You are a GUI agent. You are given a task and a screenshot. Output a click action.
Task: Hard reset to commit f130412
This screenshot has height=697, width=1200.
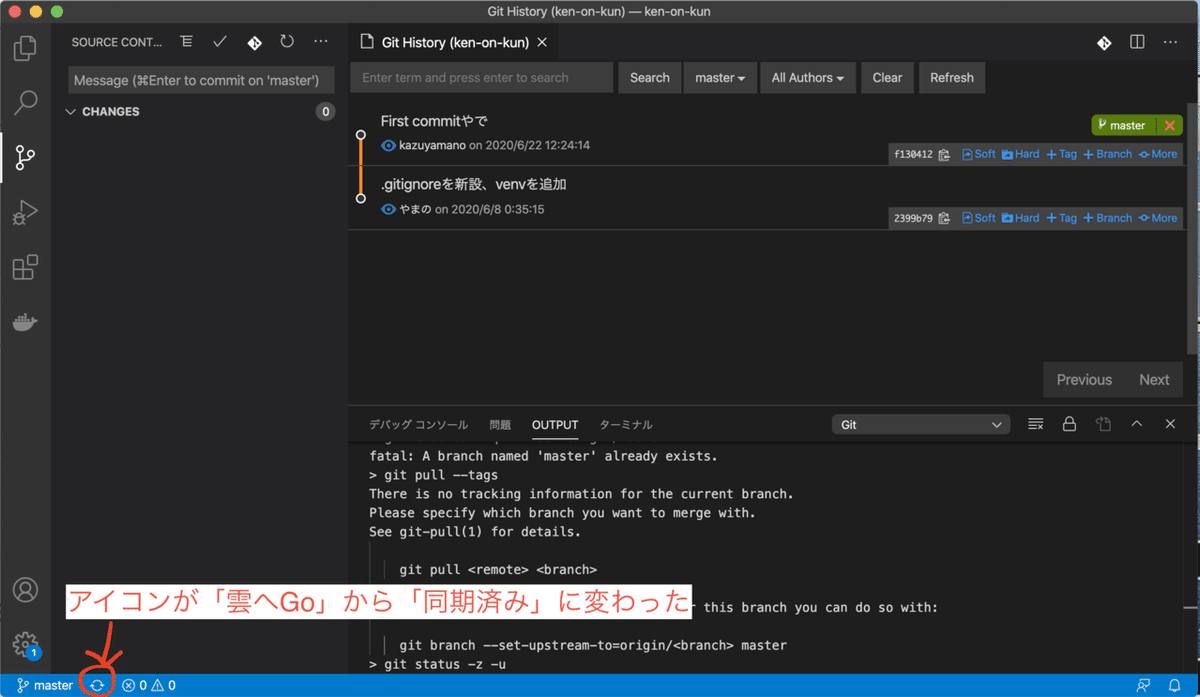[x=1021, y=154]
